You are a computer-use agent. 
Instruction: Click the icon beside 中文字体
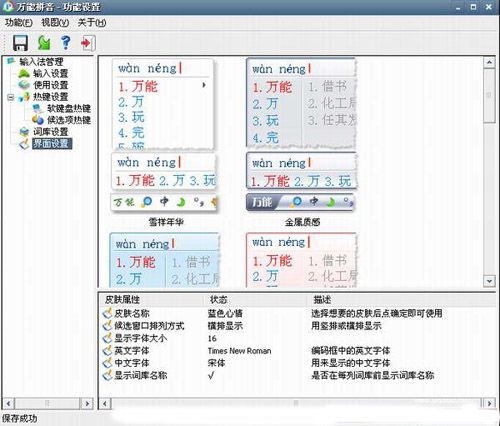point(107,363)
